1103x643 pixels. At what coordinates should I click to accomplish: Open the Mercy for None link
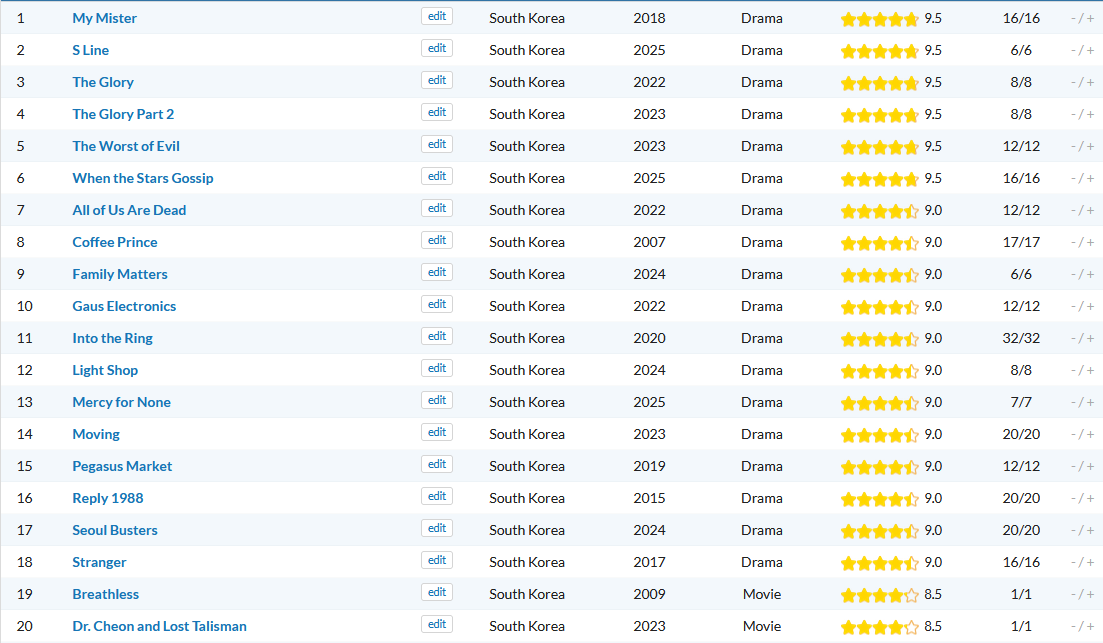click(122, 402)
